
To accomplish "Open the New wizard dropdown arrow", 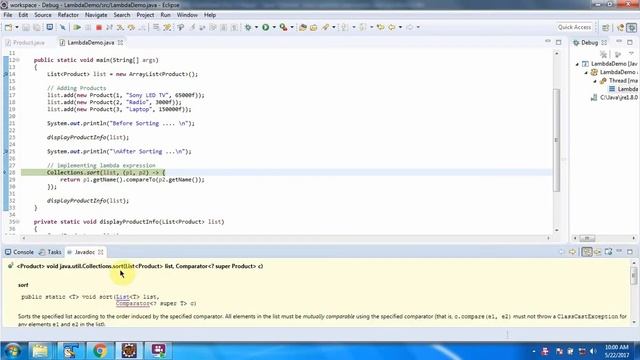I will (17, 27).
